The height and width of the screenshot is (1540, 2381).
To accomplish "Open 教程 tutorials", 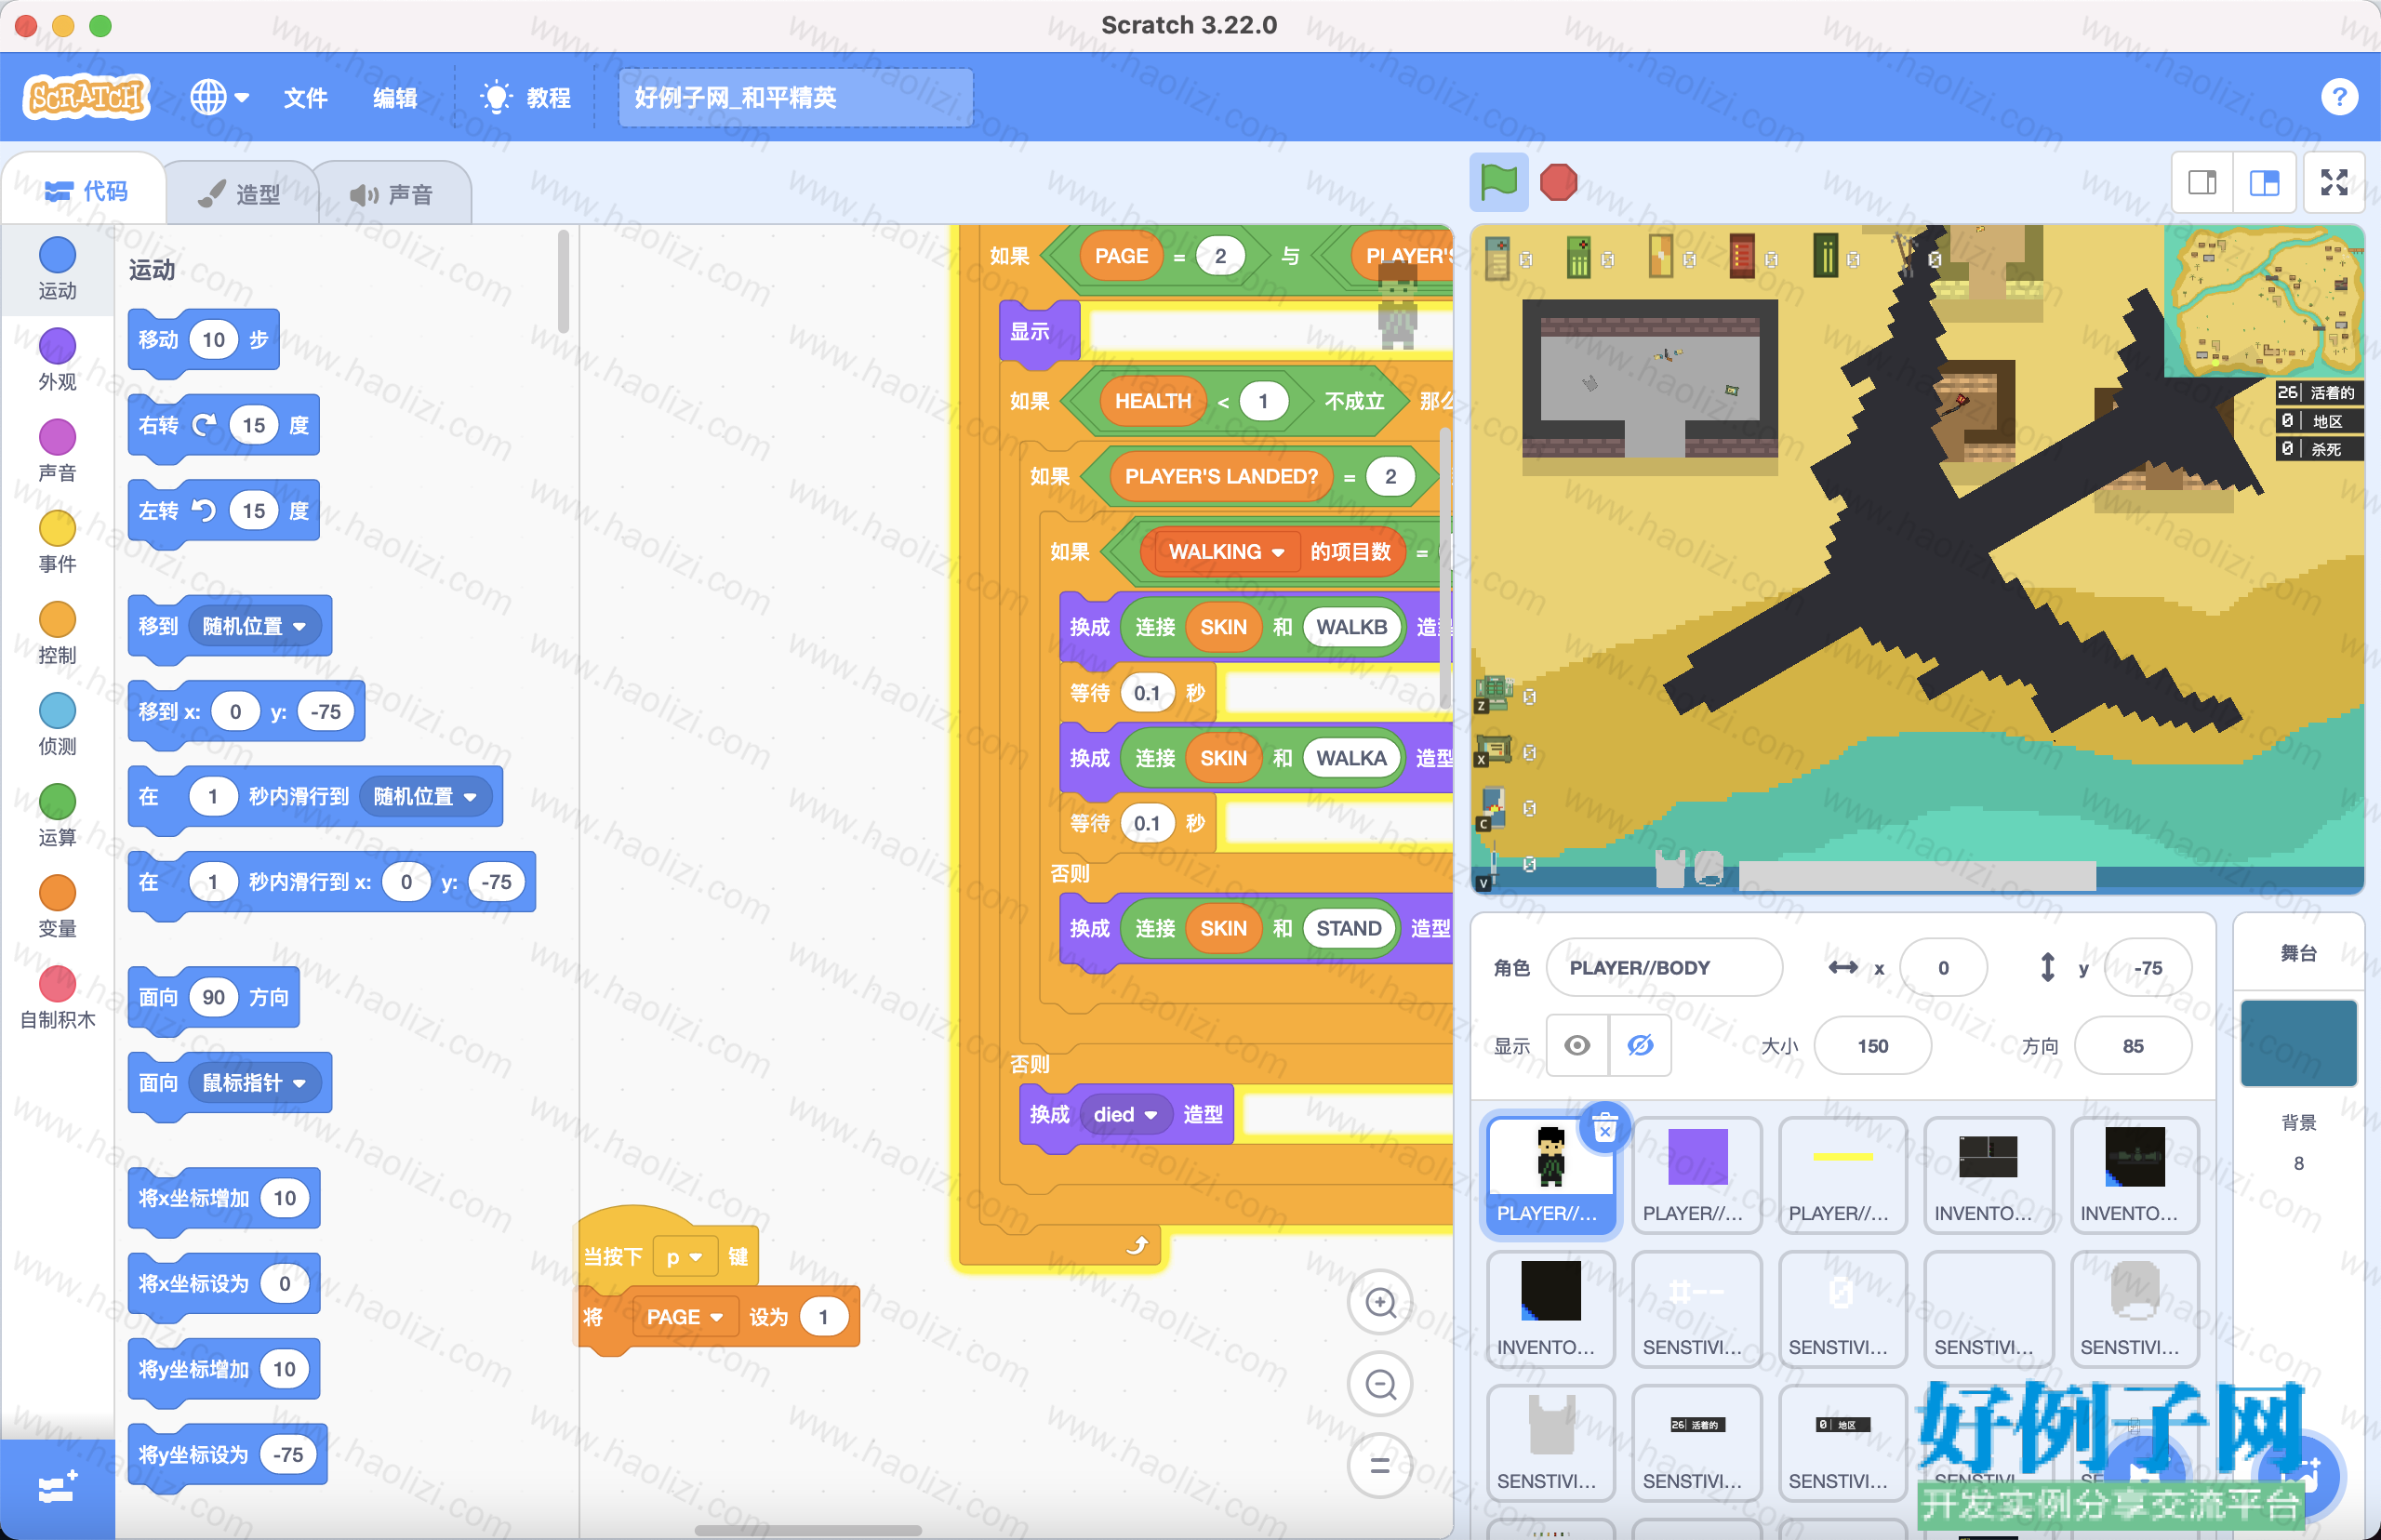I will [x=526, y=97].
